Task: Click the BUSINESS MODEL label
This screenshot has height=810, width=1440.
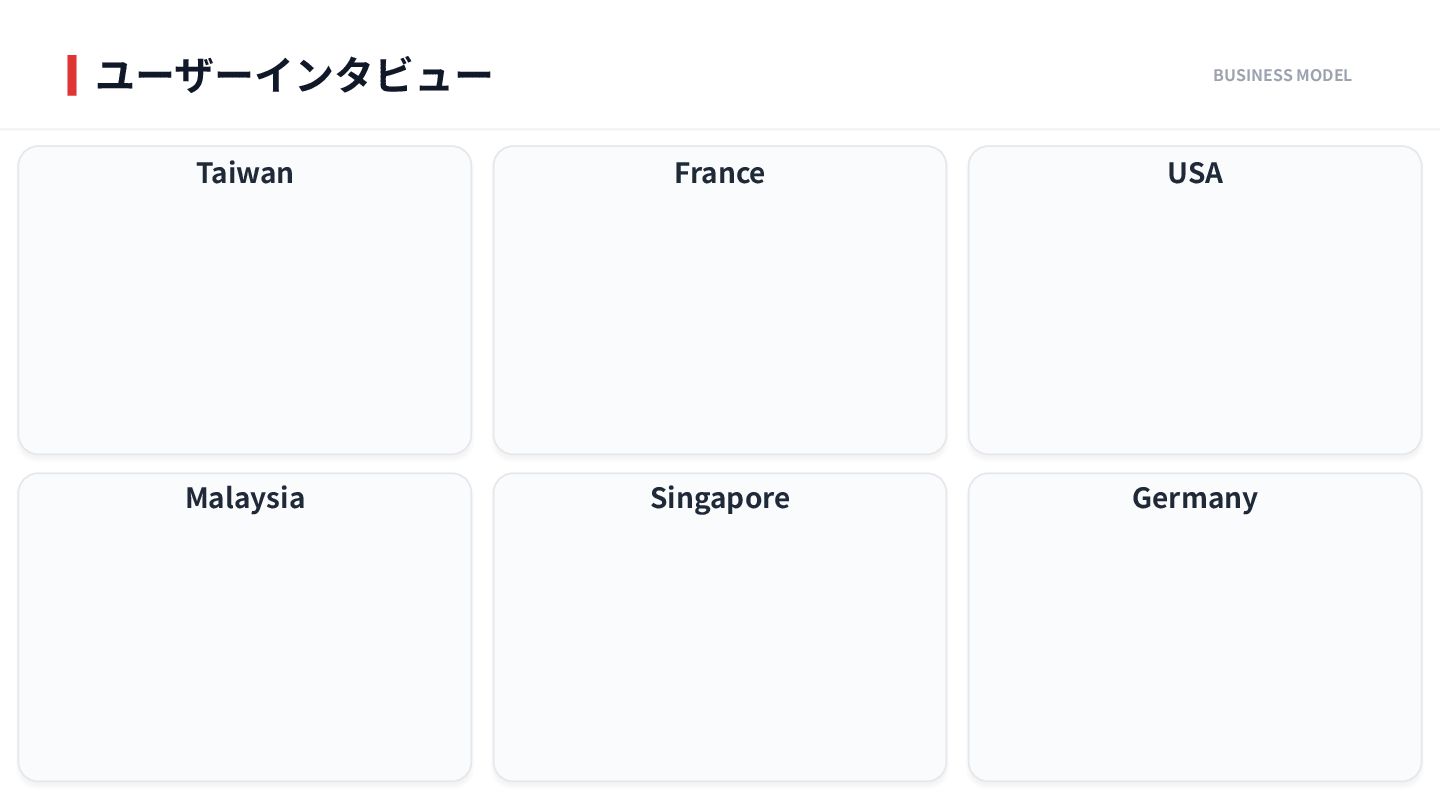Action: (1282, 76)
